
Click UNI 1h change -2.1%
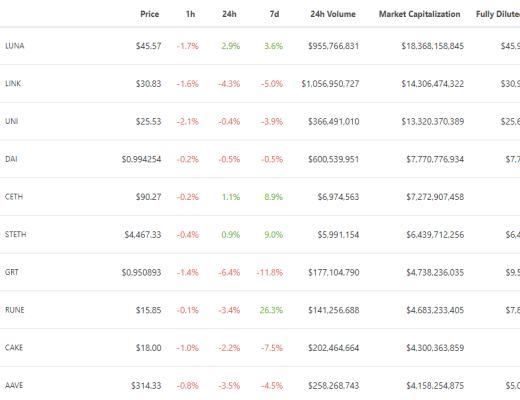tap(188, 121)
